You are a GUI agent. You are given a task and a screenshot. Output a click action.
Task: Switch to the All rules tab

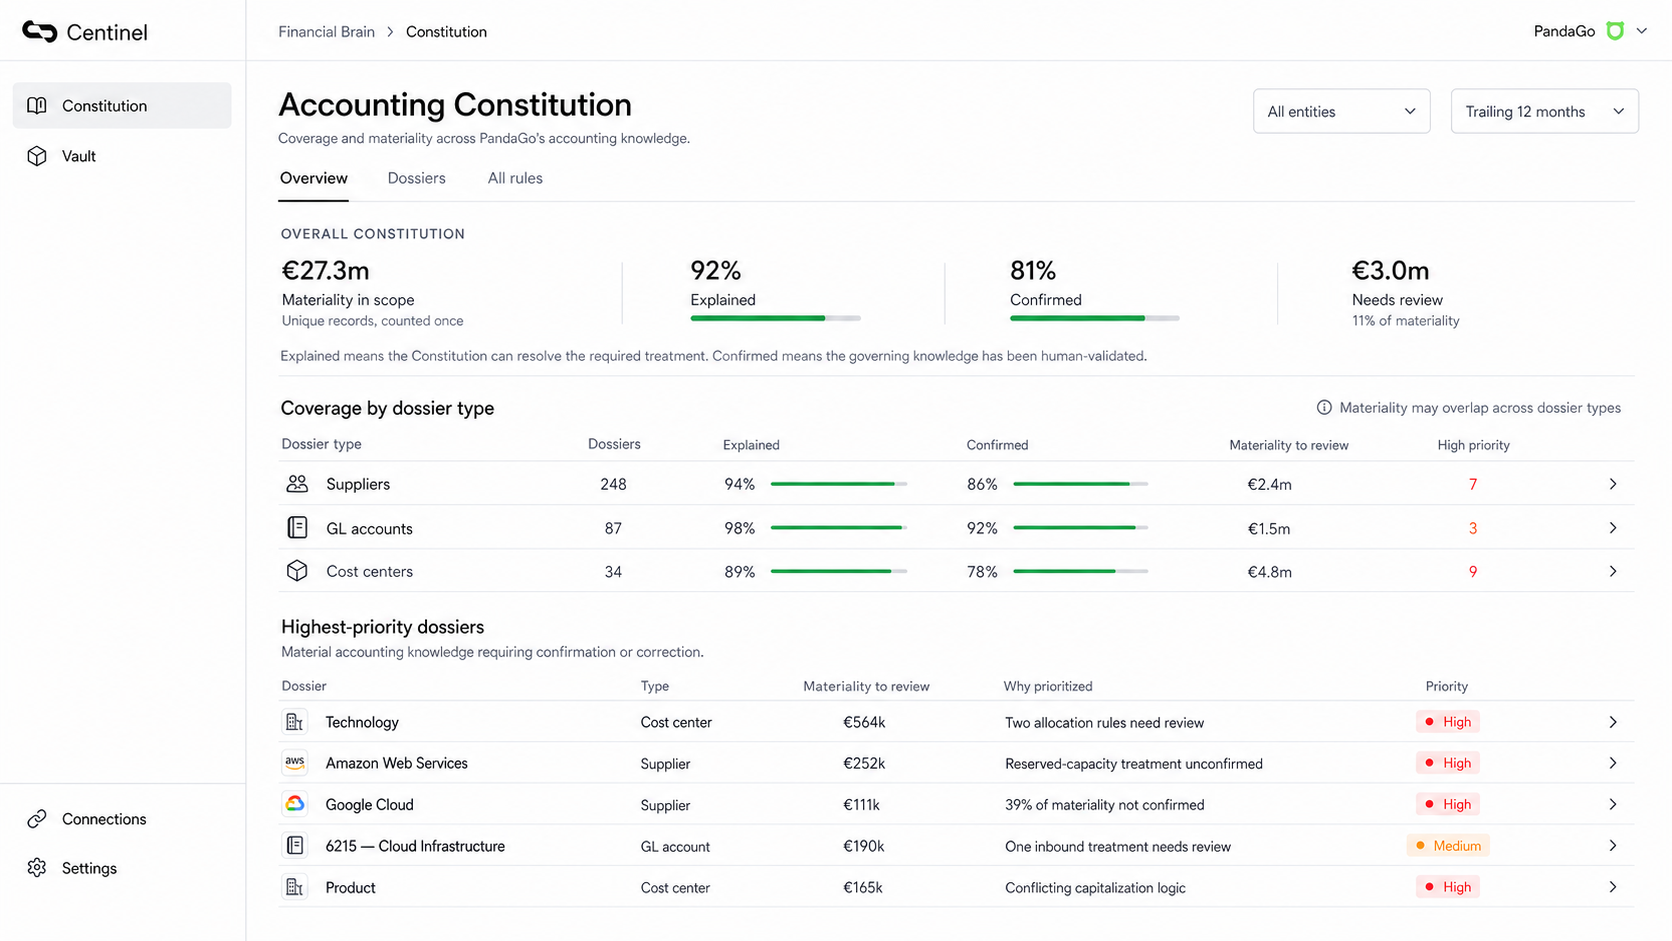pyautogui.click(x=515, y=178)
